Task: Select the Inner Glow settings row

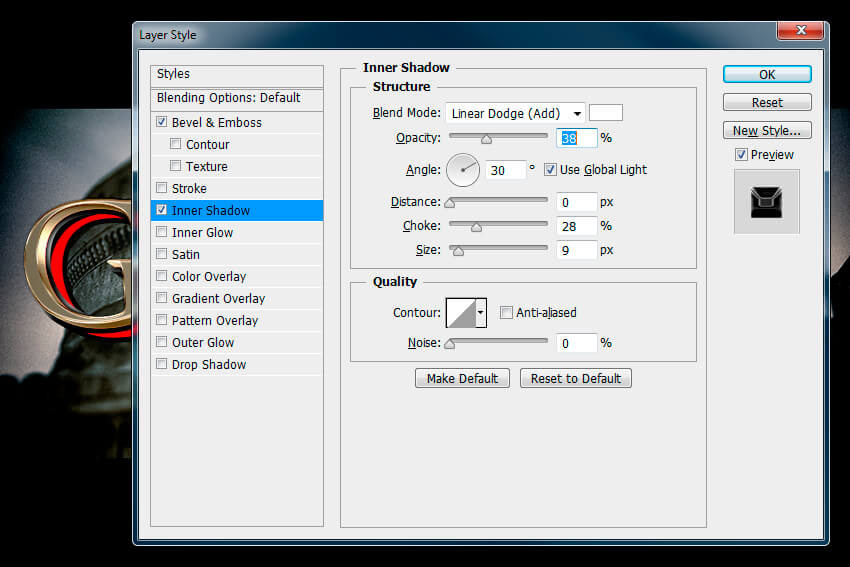Action: pyautogui.click(x=237, y=233)
